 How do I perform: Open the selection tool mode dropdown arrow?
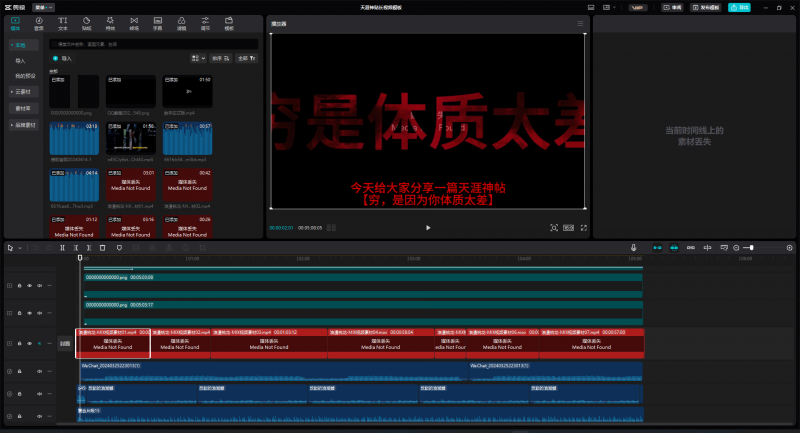pos(20,248)
